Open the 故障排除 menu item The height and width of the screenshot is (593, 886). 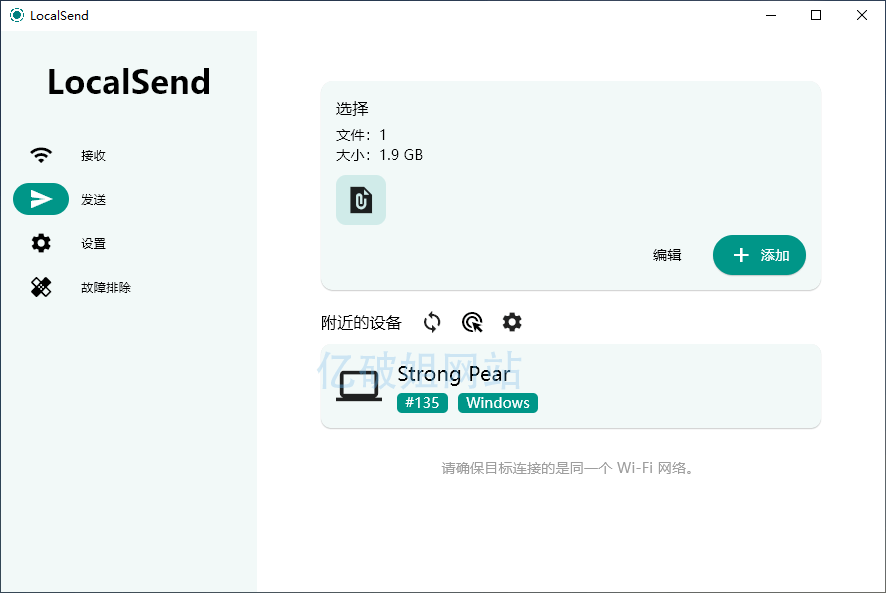tap(107, 287)
